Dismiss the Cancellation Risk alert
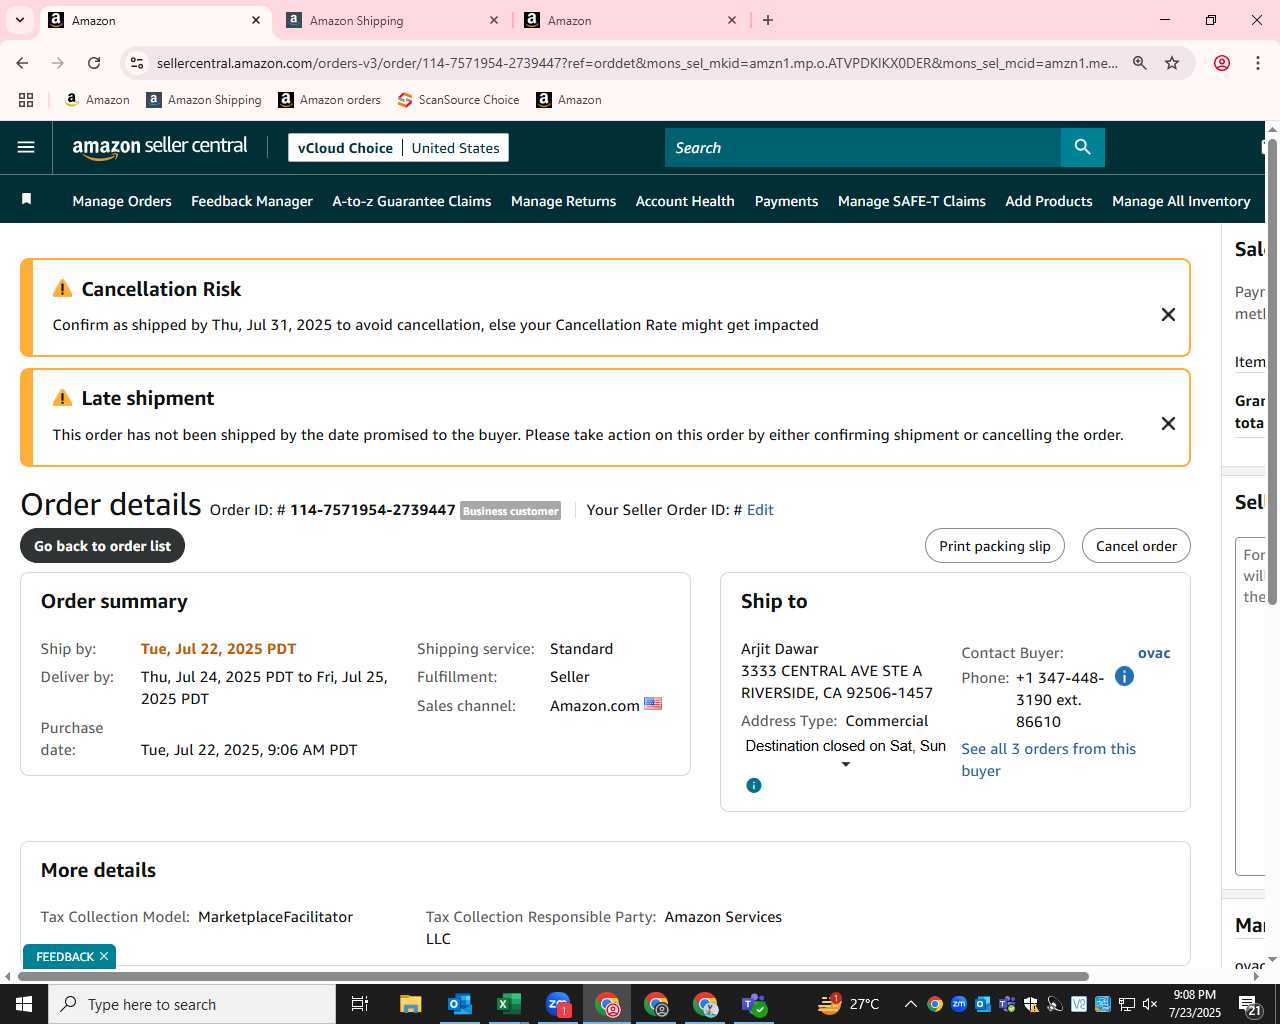Viewport: 1280px width, 1024px height. [1167, 314]
